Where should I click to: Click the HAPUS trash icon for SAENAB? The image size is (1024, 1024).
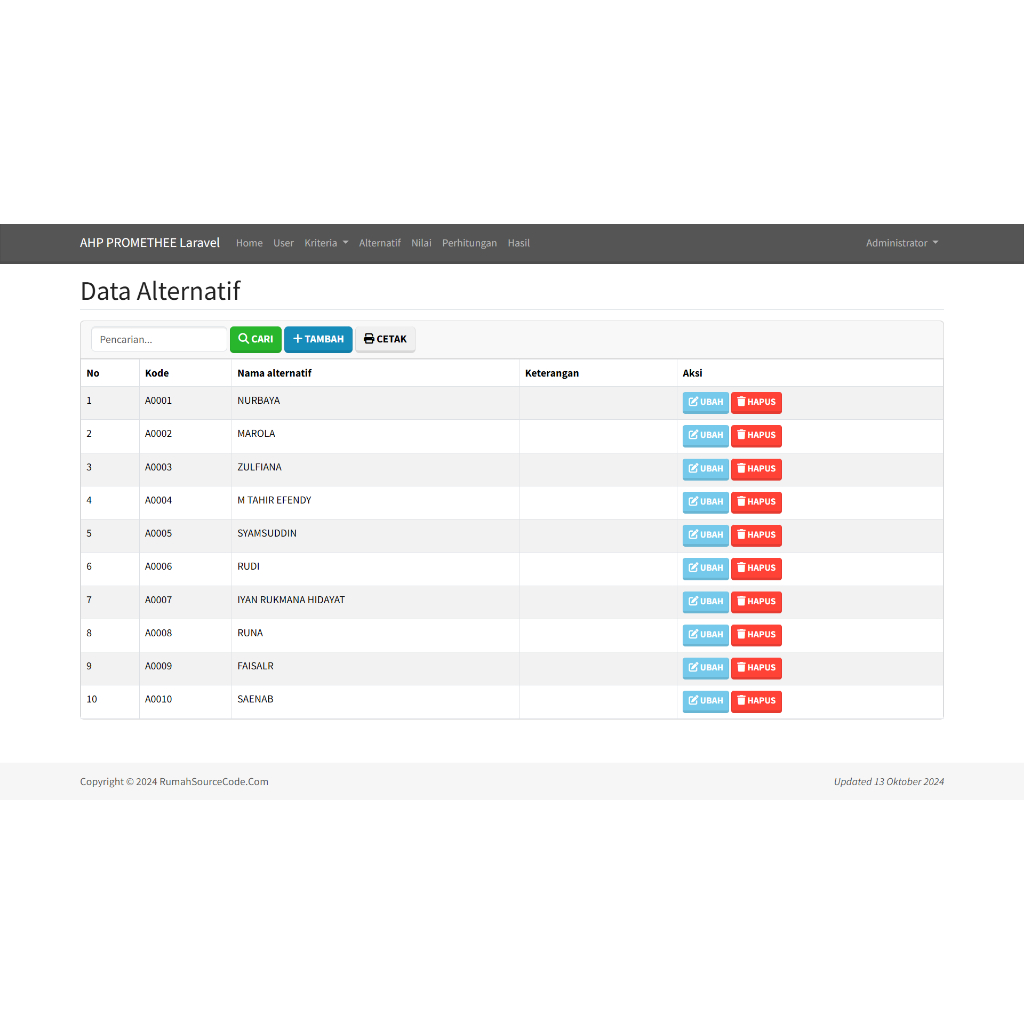(x=740, y=701)
